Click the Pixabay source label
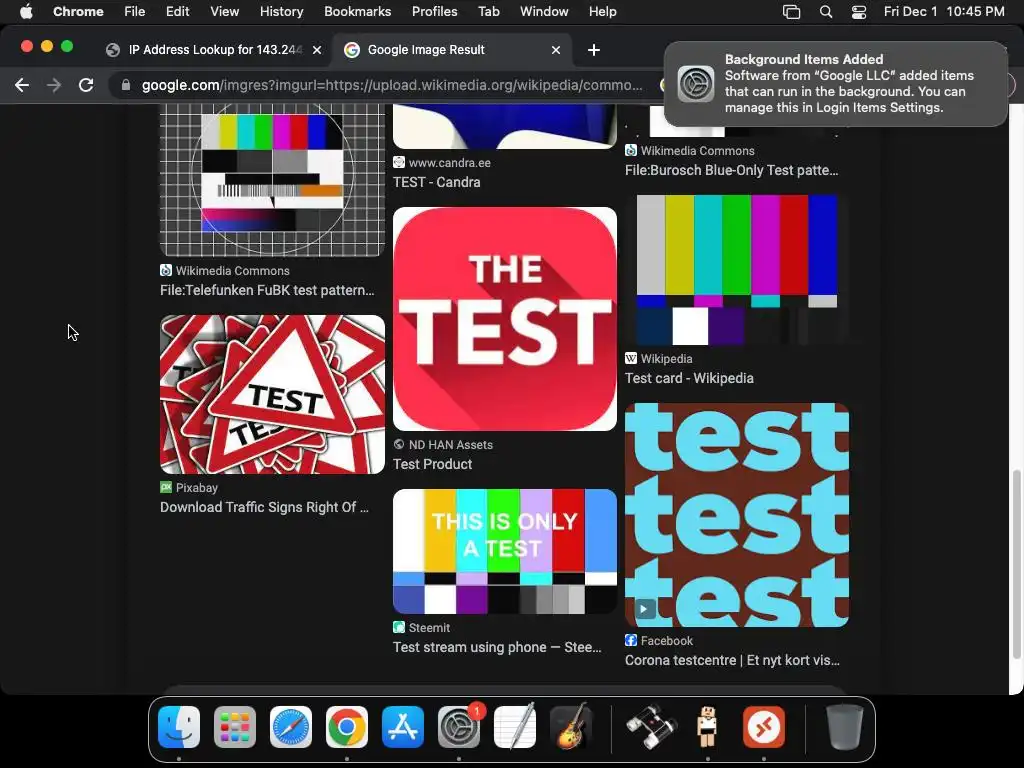 (197, 488)
